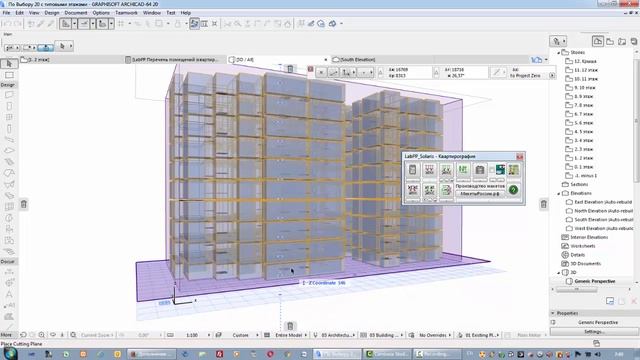Collapse the 3D group in the navigator

pyautogui.click(x=558, y=272)
